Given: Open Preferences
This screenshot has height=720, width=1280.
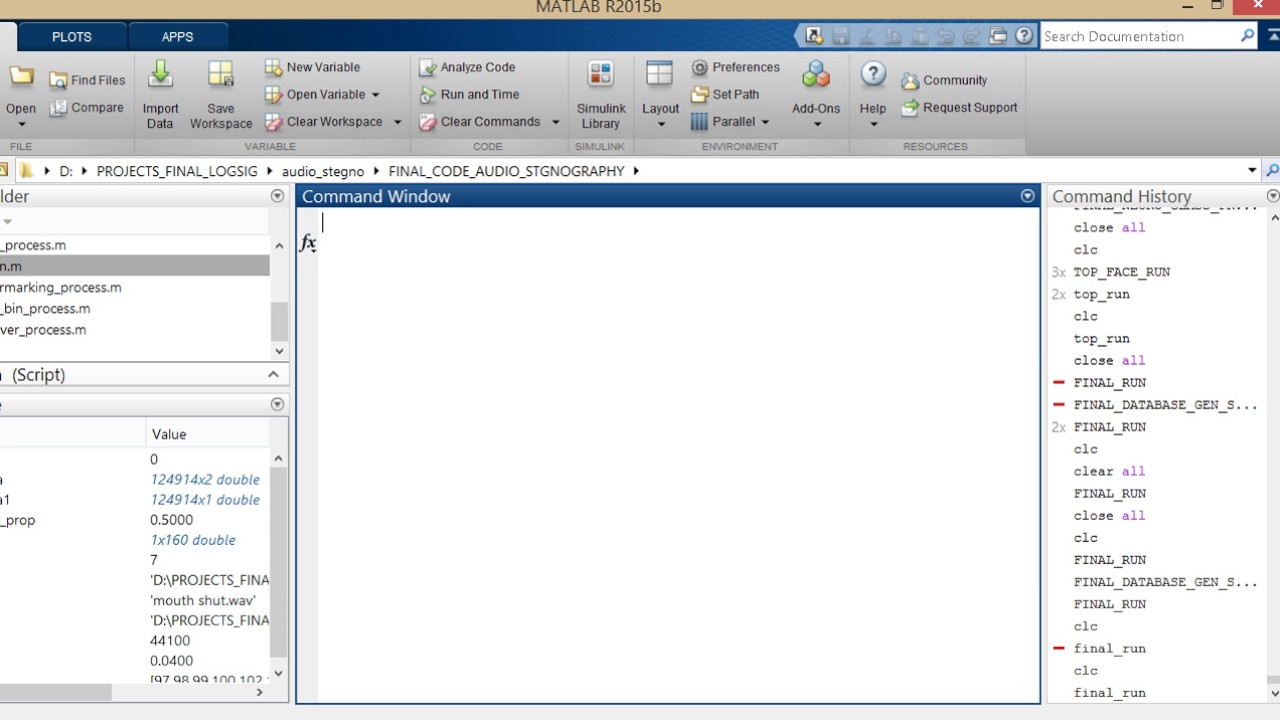Looking at the screenshot, I should (735, 67).
